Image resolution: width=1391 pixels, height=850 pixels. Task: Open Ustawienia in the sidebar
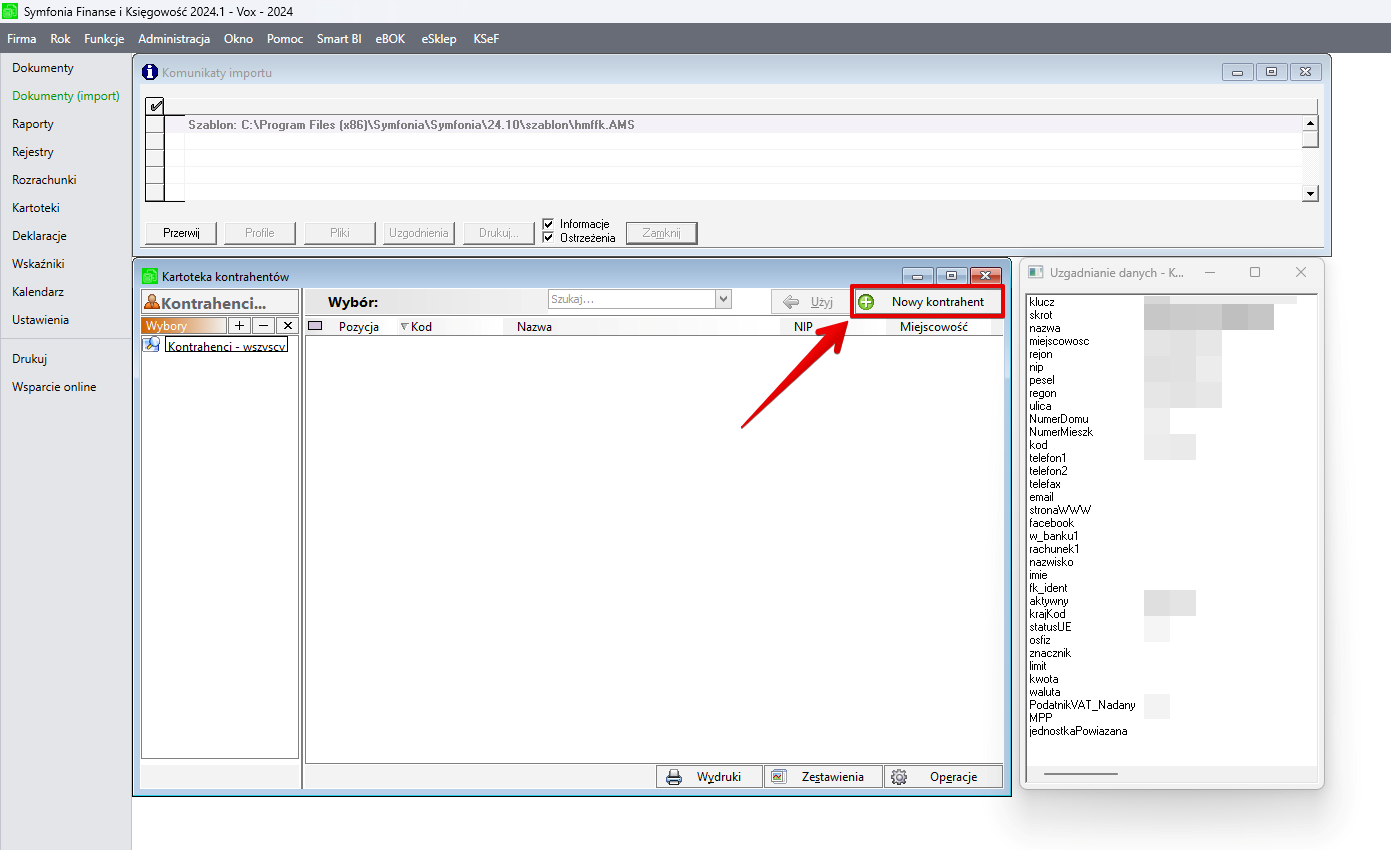point(40,320)
